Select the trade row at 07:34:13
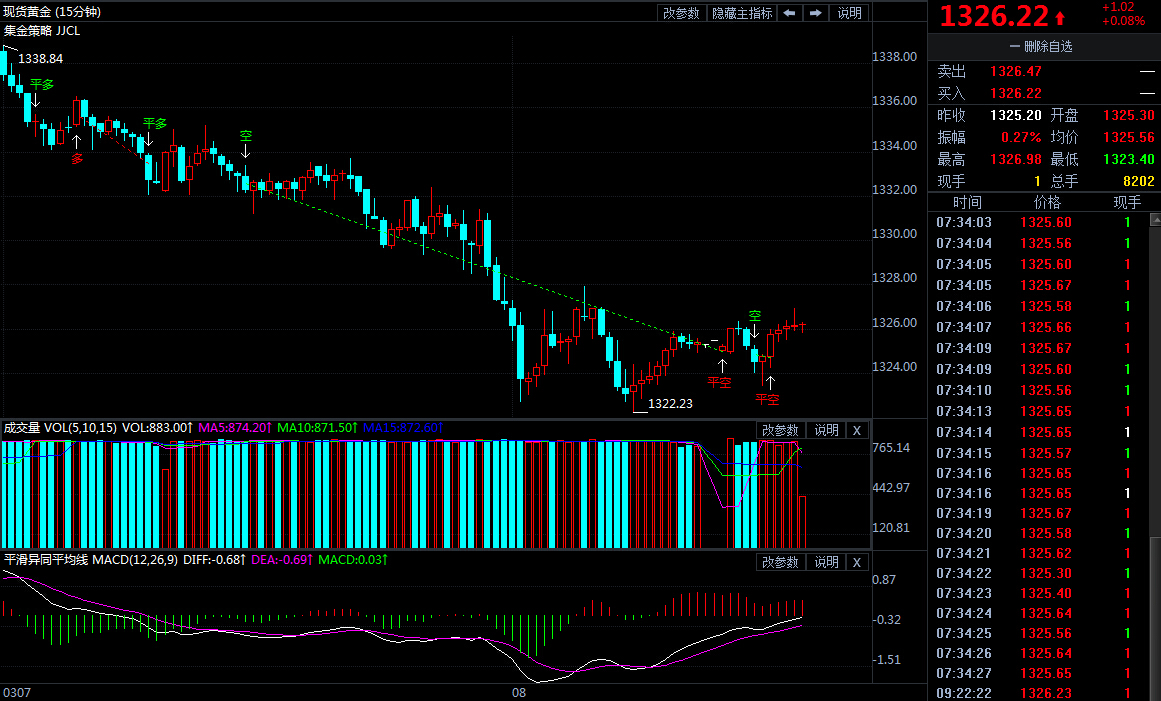The width and height of the screenshot is (1161, 701). 1039,412
